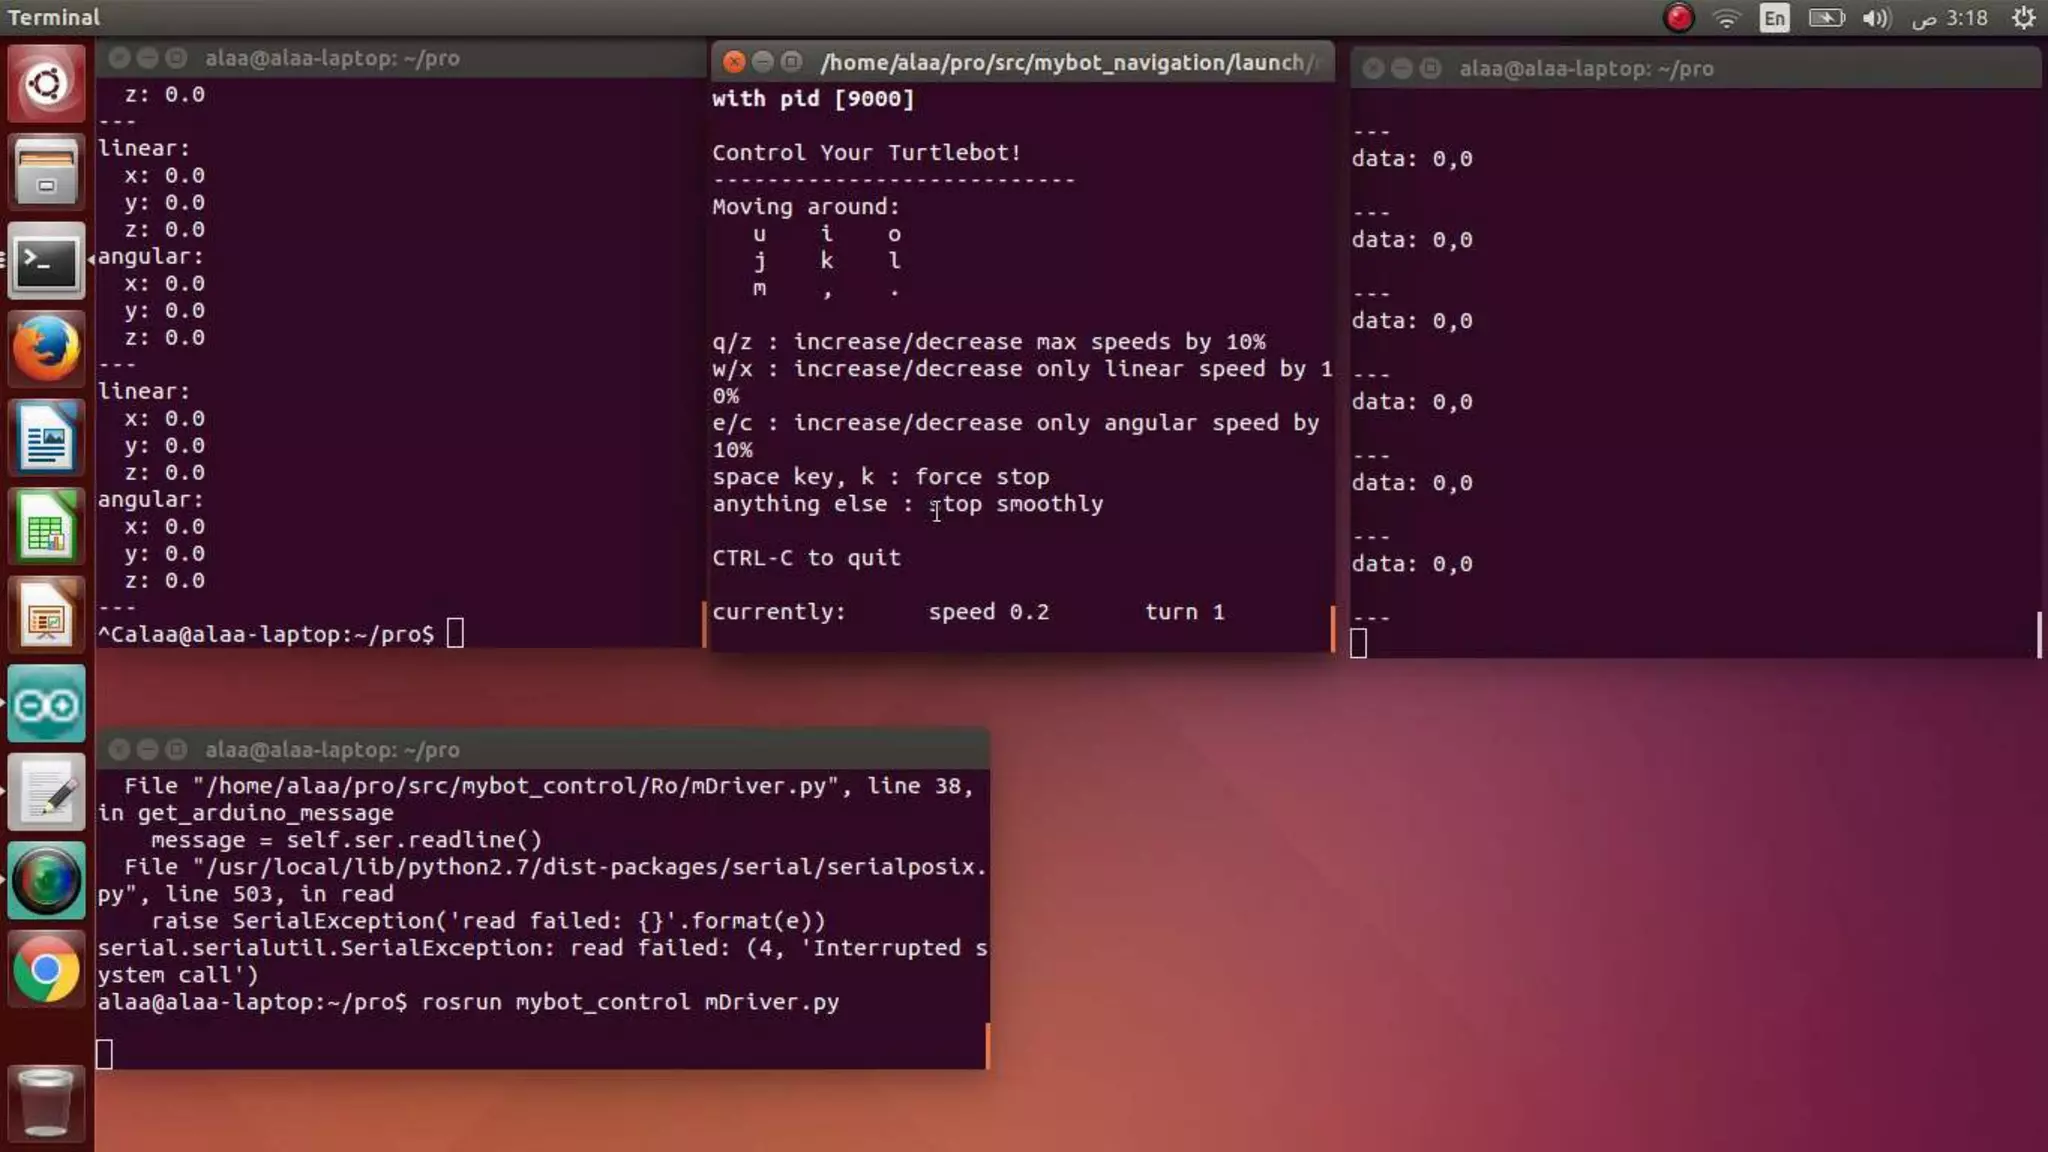Open LibreOffice Impress presentation icon
This screenshot has width=2048, height=1152.
point(46,615)
